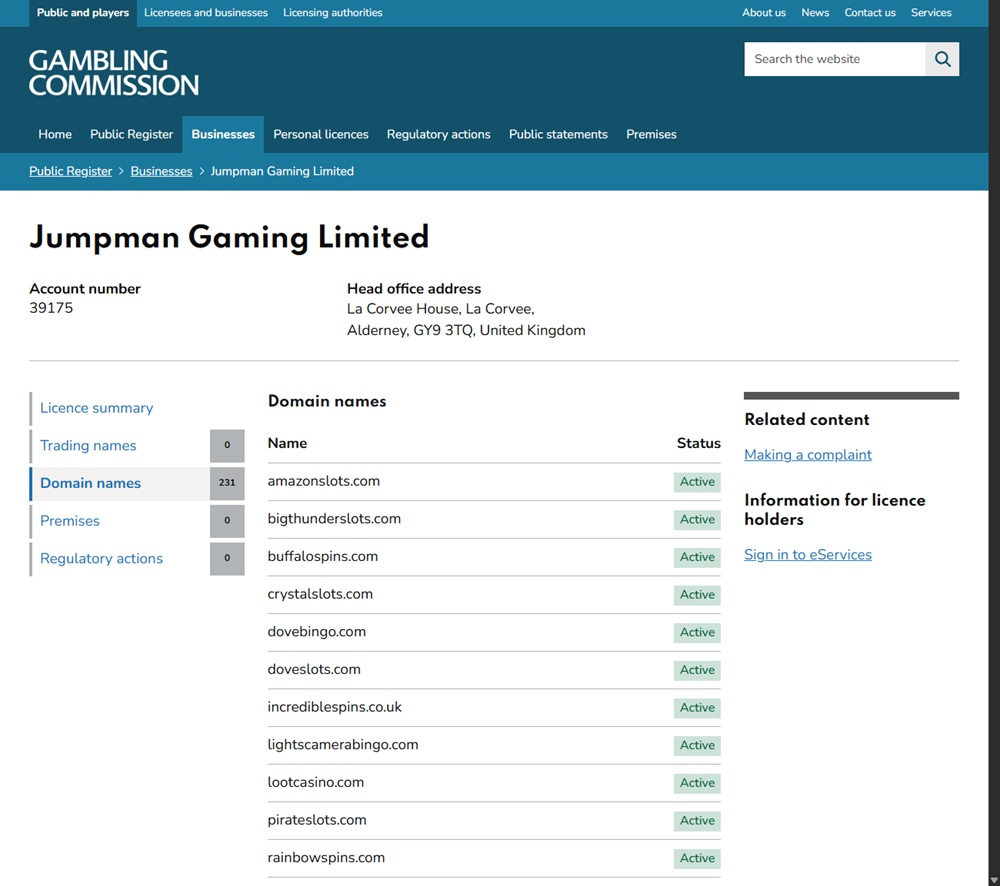
Task: Open Licence summary in side menu
Action: coord(96,408)
